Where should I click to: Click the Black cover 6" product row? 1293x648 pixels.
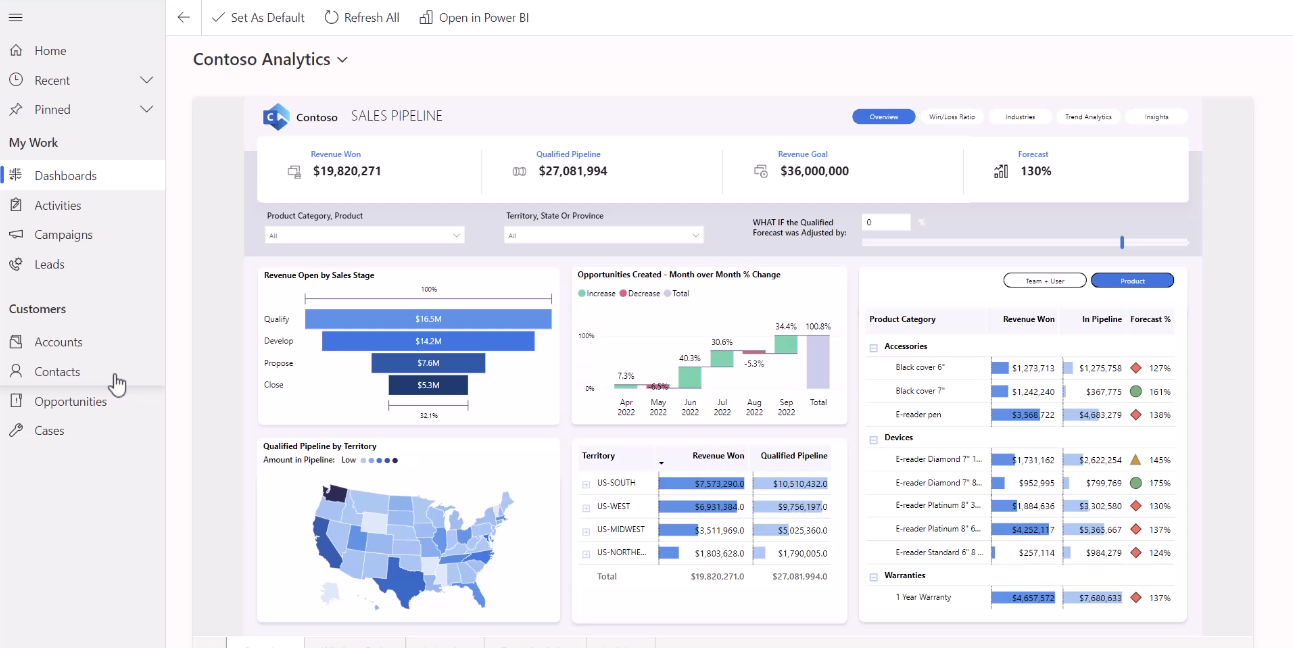coord(1020,368)
